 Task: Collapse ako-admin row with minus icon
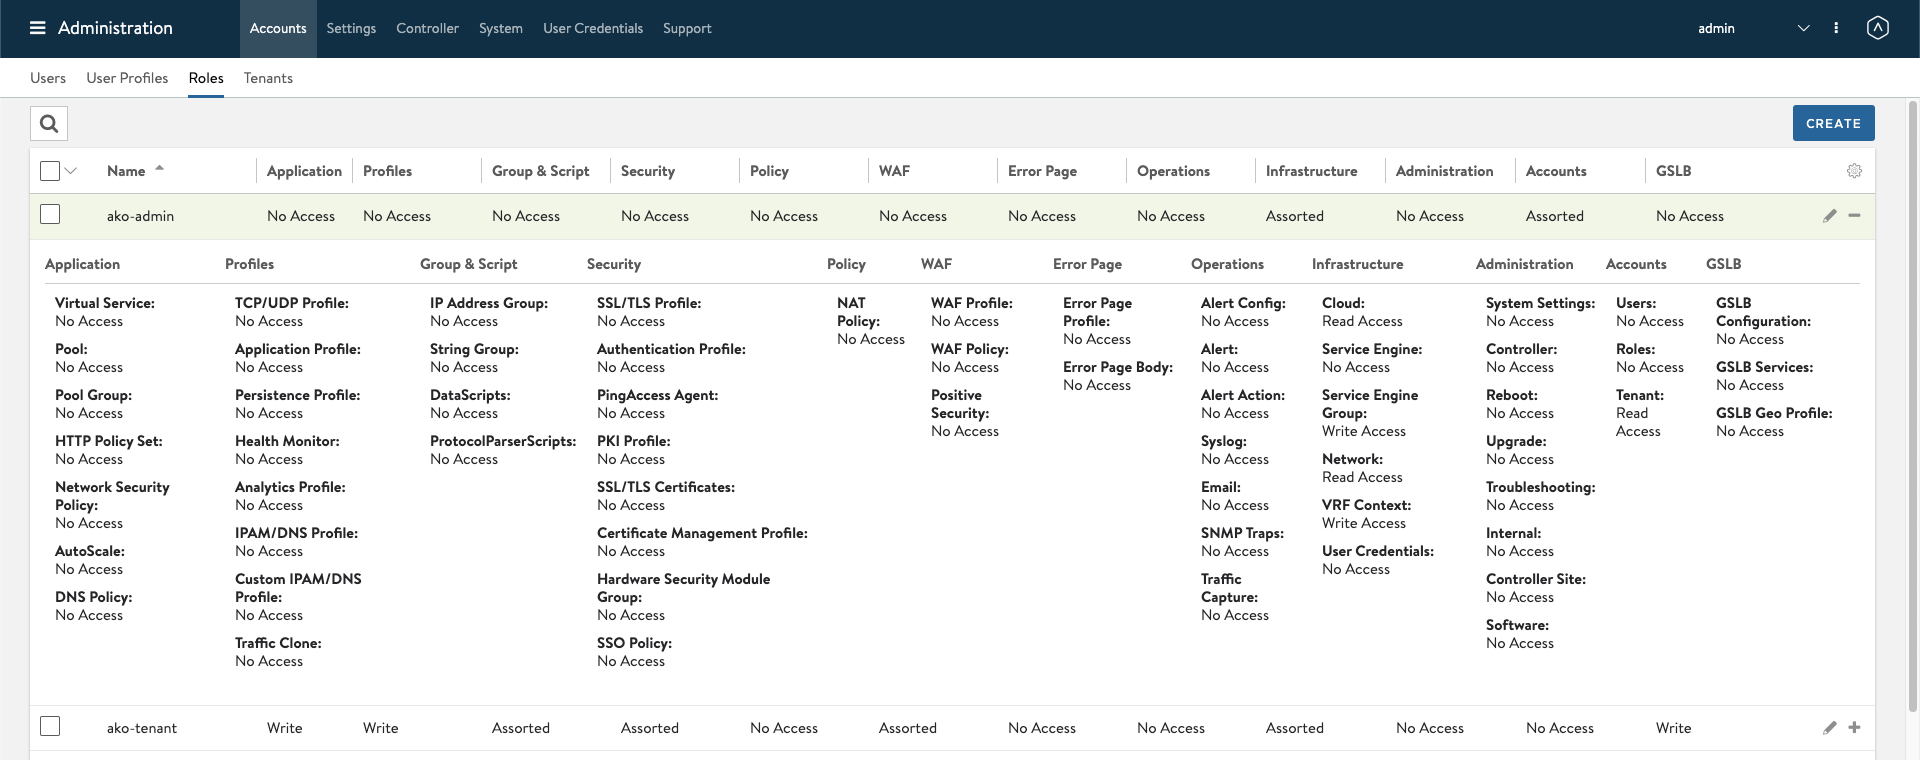tap(1854, 216)
